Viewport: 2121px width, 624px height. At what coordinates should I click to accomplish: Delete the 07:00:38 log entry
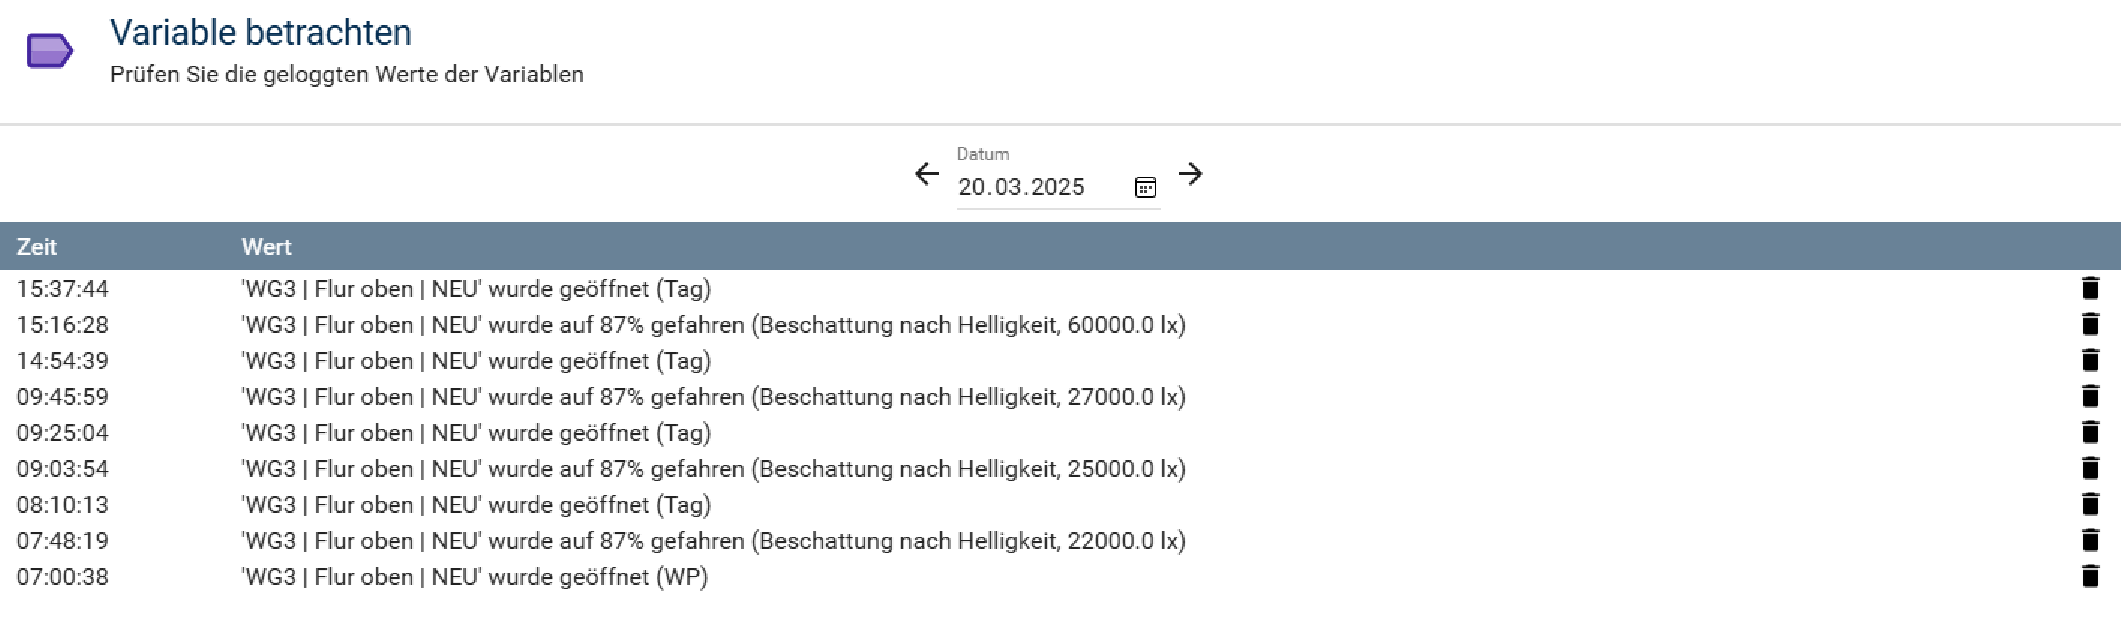[x=2090, y=576]
